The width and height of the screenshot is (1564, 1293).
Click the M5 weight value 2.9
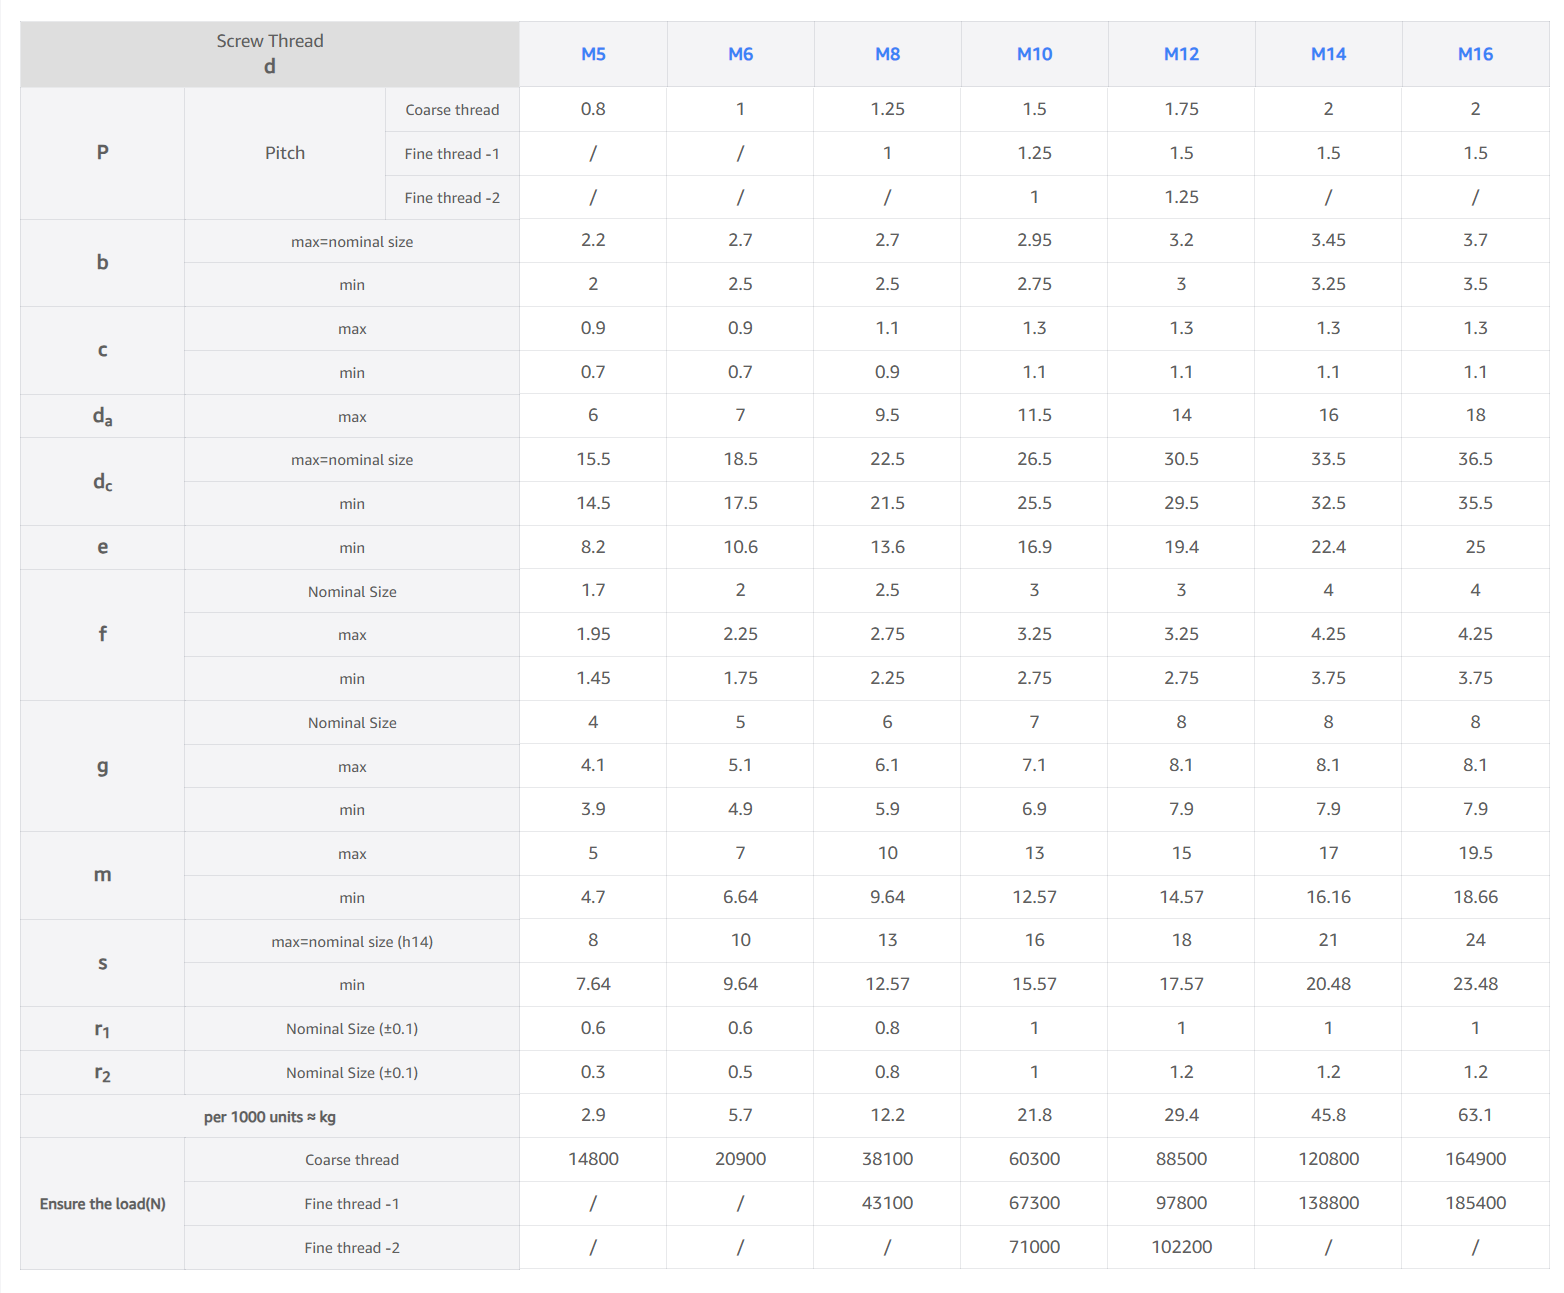(x=593, y=1115)
